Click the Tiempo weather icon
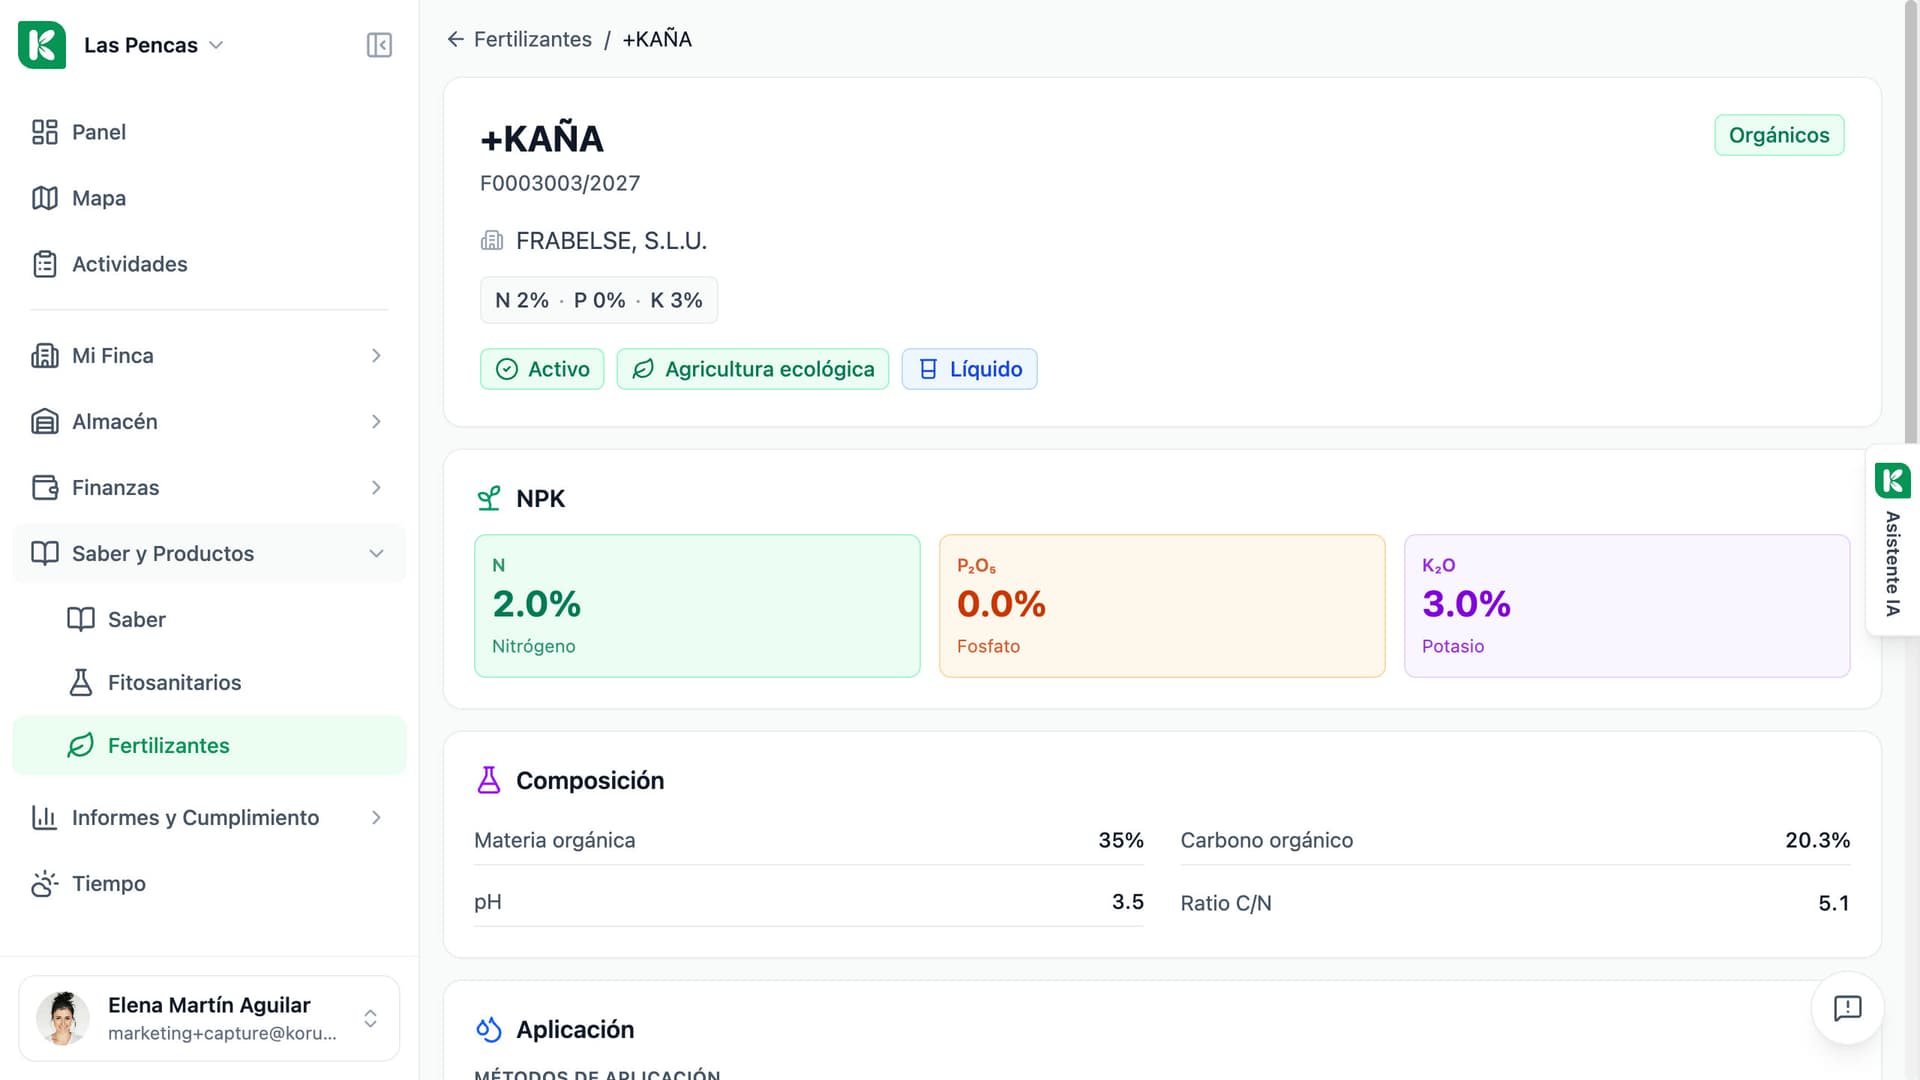This screenshot has height=1080, width=1920. tap(45, 884)
